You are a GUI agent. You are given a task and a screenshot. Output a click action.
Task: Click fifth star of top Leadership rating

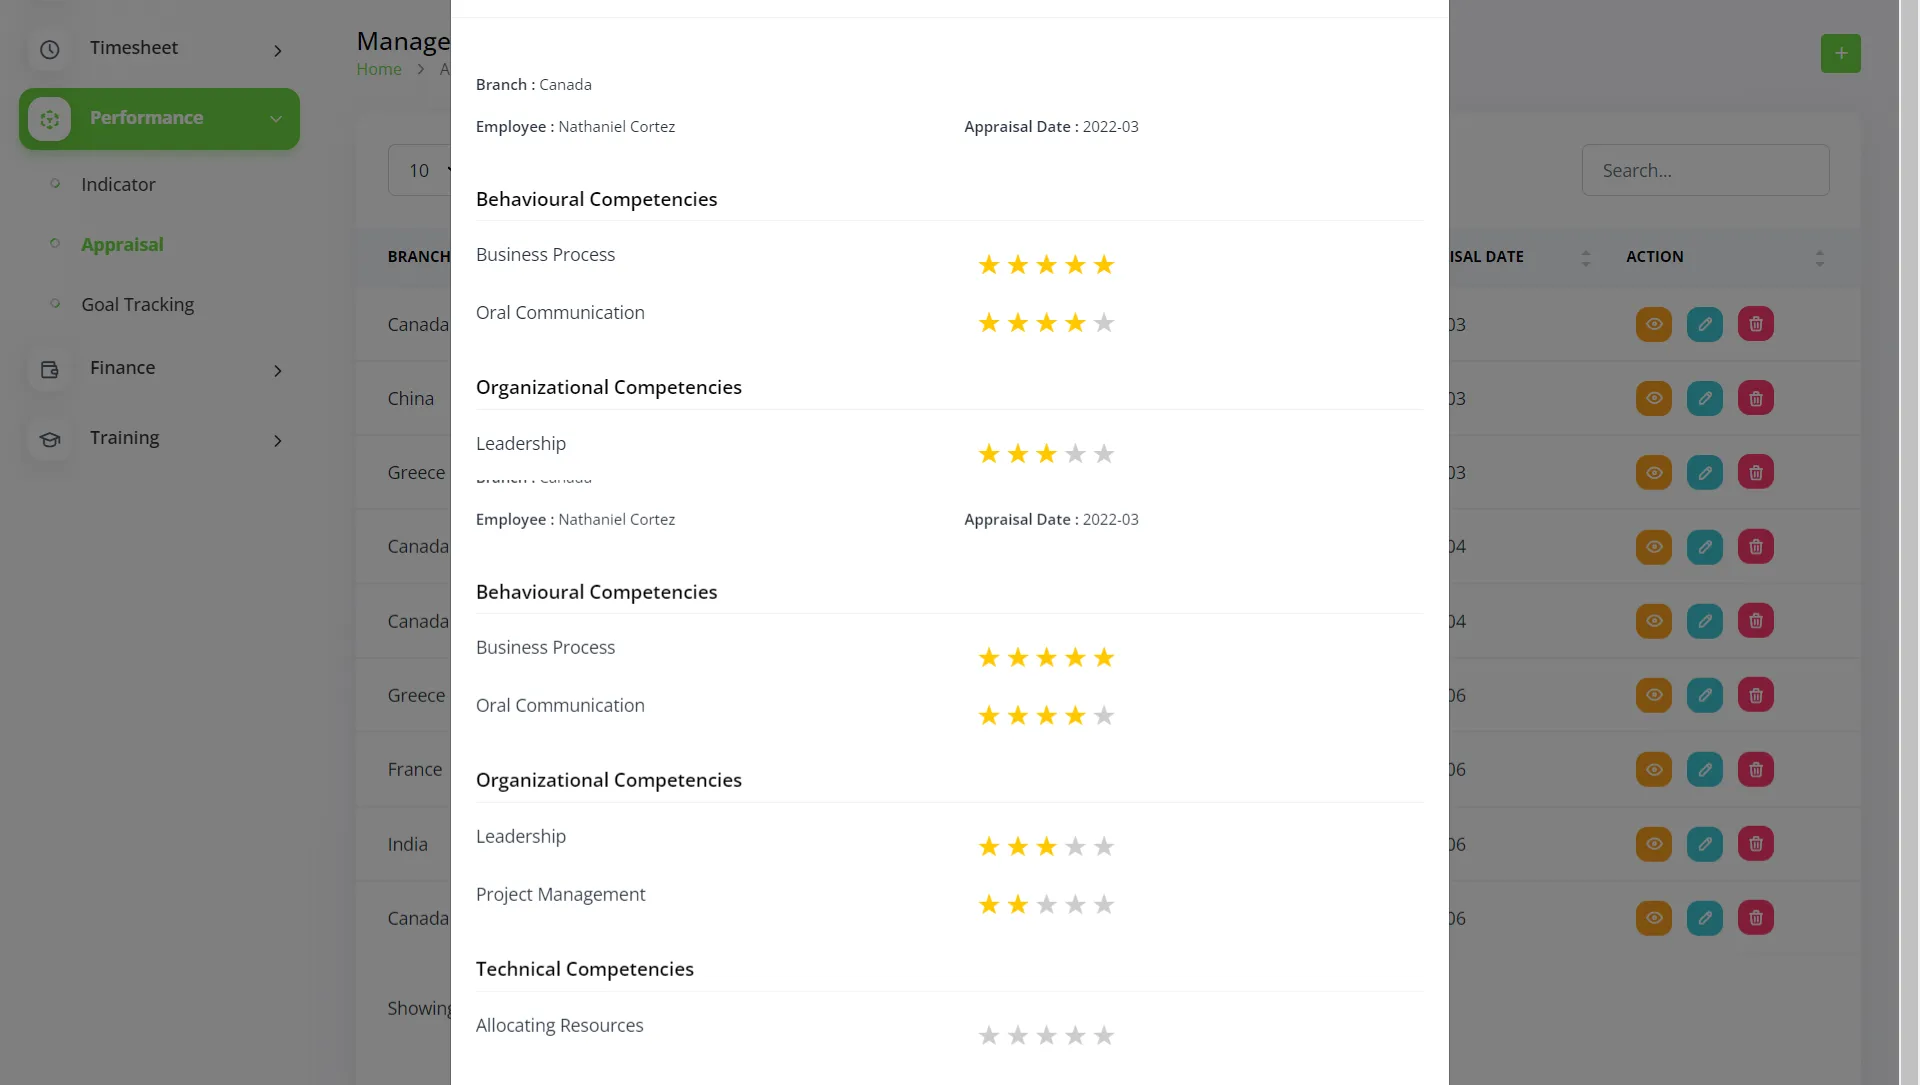(1104, 454)
